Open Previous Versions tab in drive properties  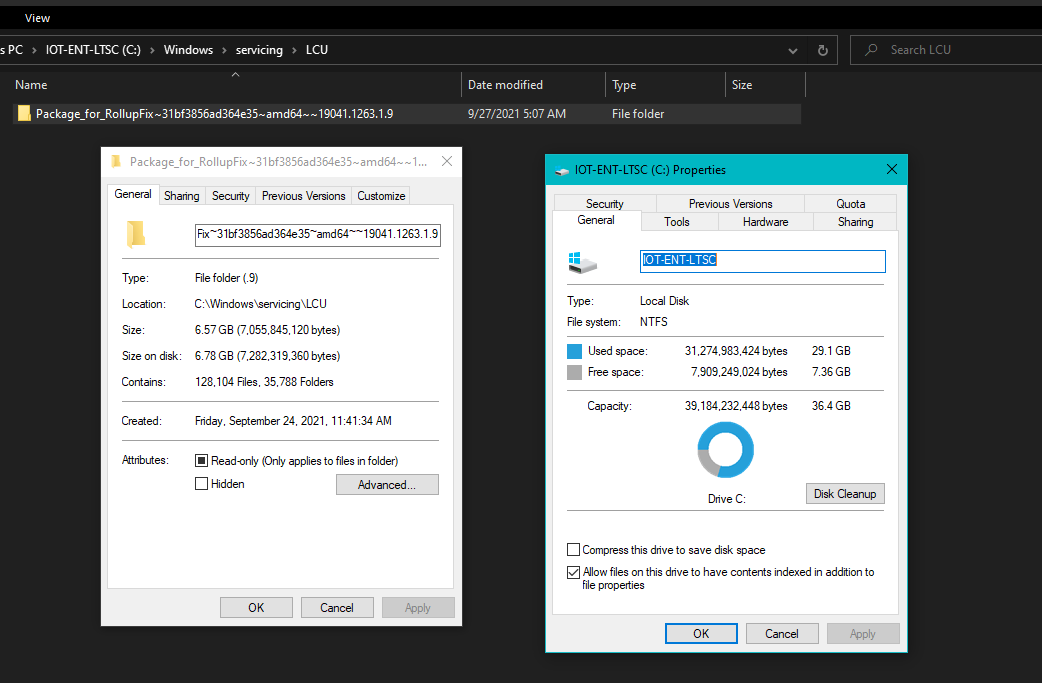[730, 203]
